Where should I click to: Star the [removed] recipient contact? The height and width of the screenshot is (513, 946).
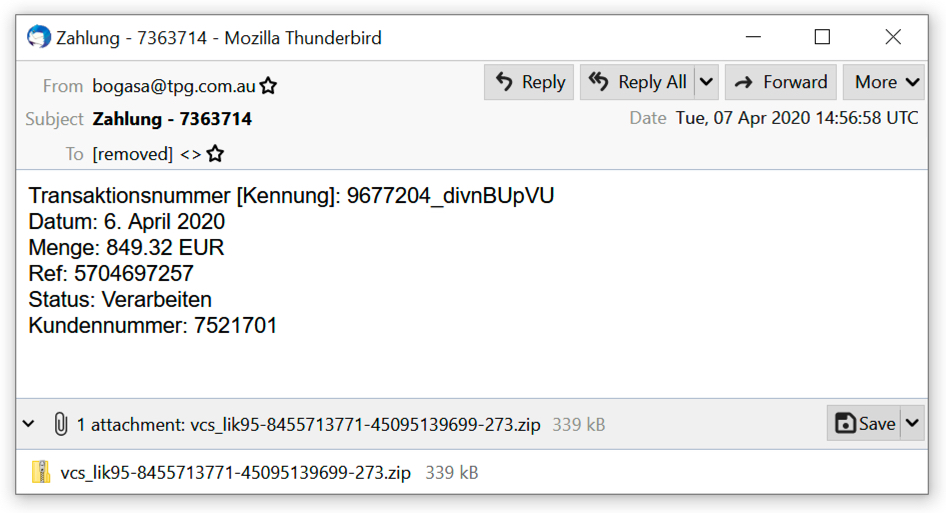tap(215, 154)
